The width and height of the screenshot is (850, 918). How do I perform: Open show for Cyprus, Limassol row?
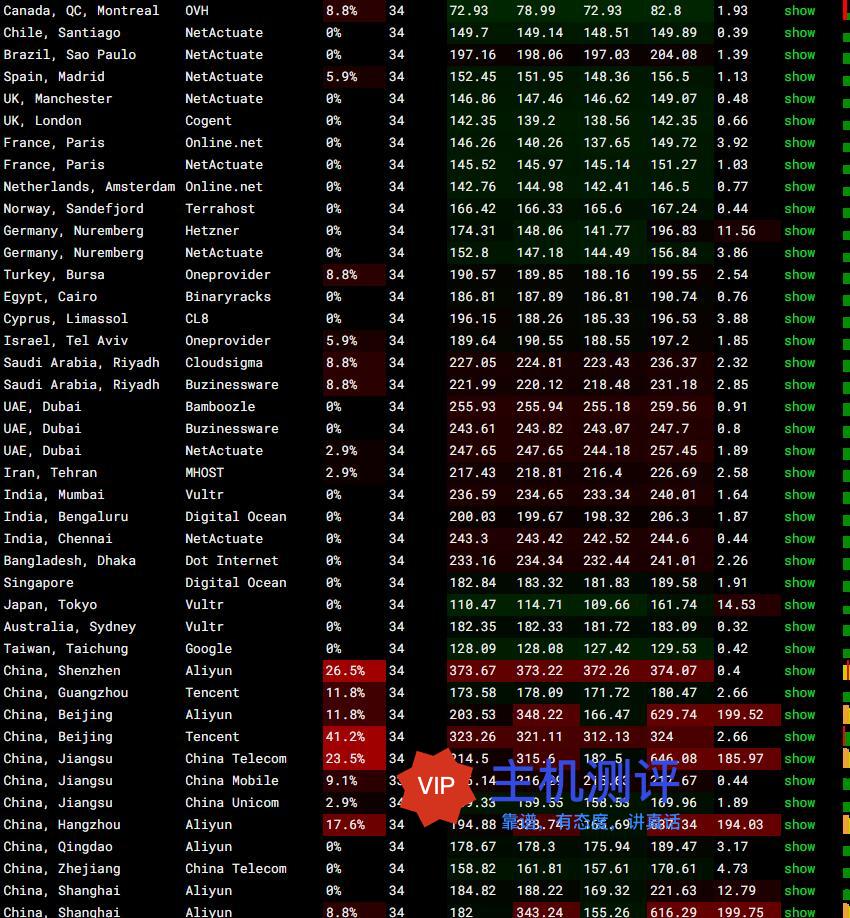tap(800, 318)
